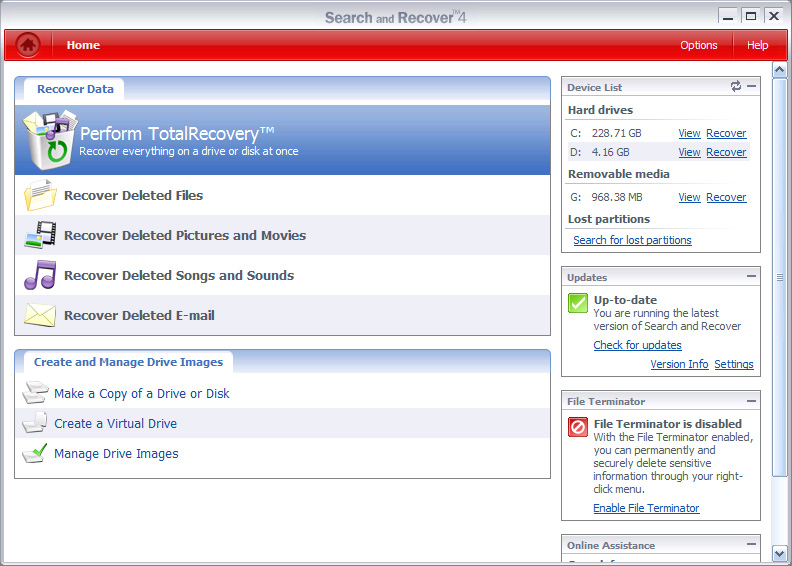The image size is (792, 566).
Task: View drive C: contents
Action: [689, 133]
